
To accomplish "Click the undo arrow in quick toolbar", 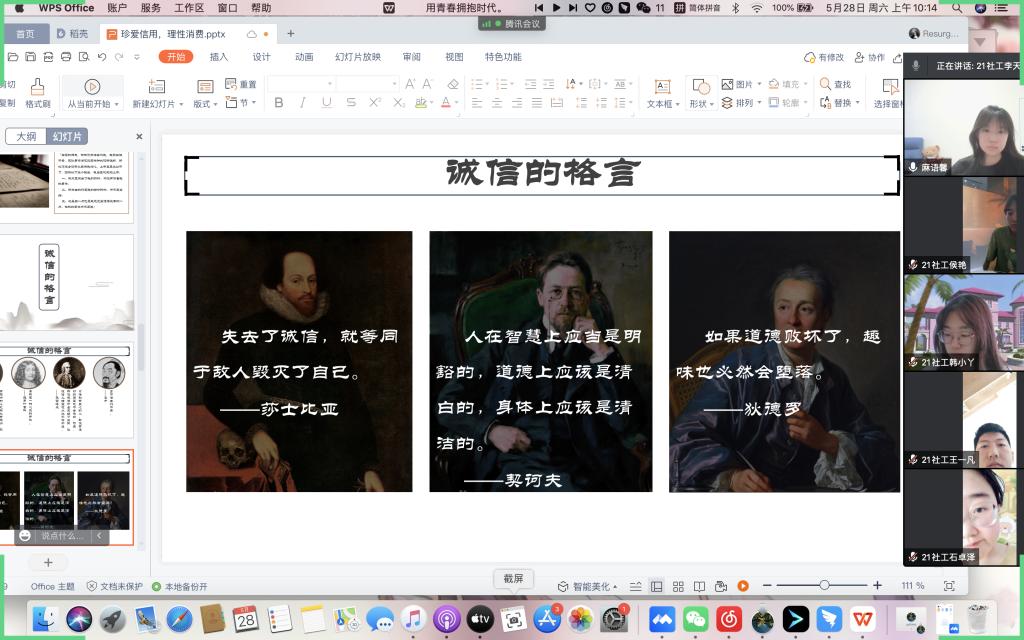I will (100, 57).
